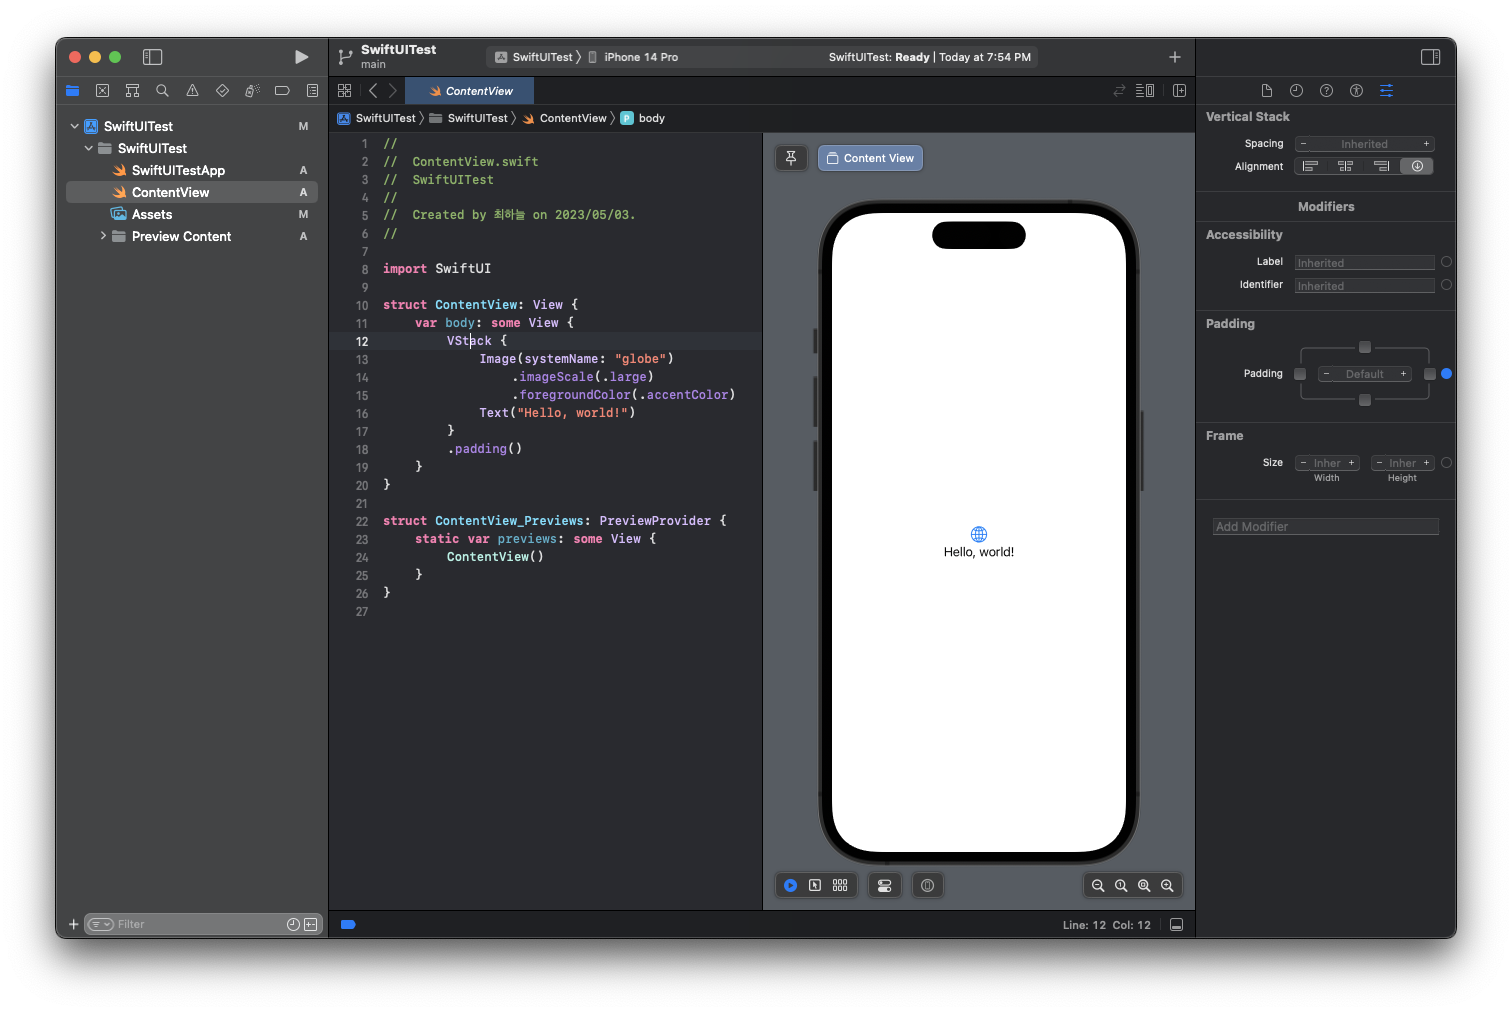Open ContentView item in jump bar
Screen dimensions: 1512x1012
click(565, 118)
